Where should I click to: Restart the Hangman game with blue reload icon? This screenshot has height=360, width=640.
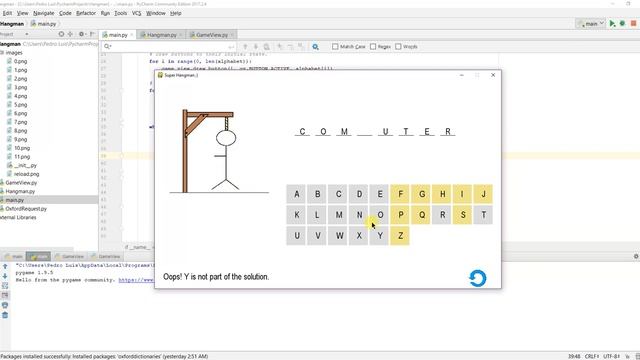point(478,278)
